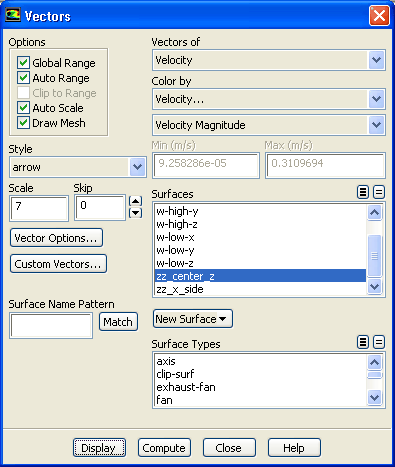Toggle the Global Range checkbox

(x=23, y=62)
